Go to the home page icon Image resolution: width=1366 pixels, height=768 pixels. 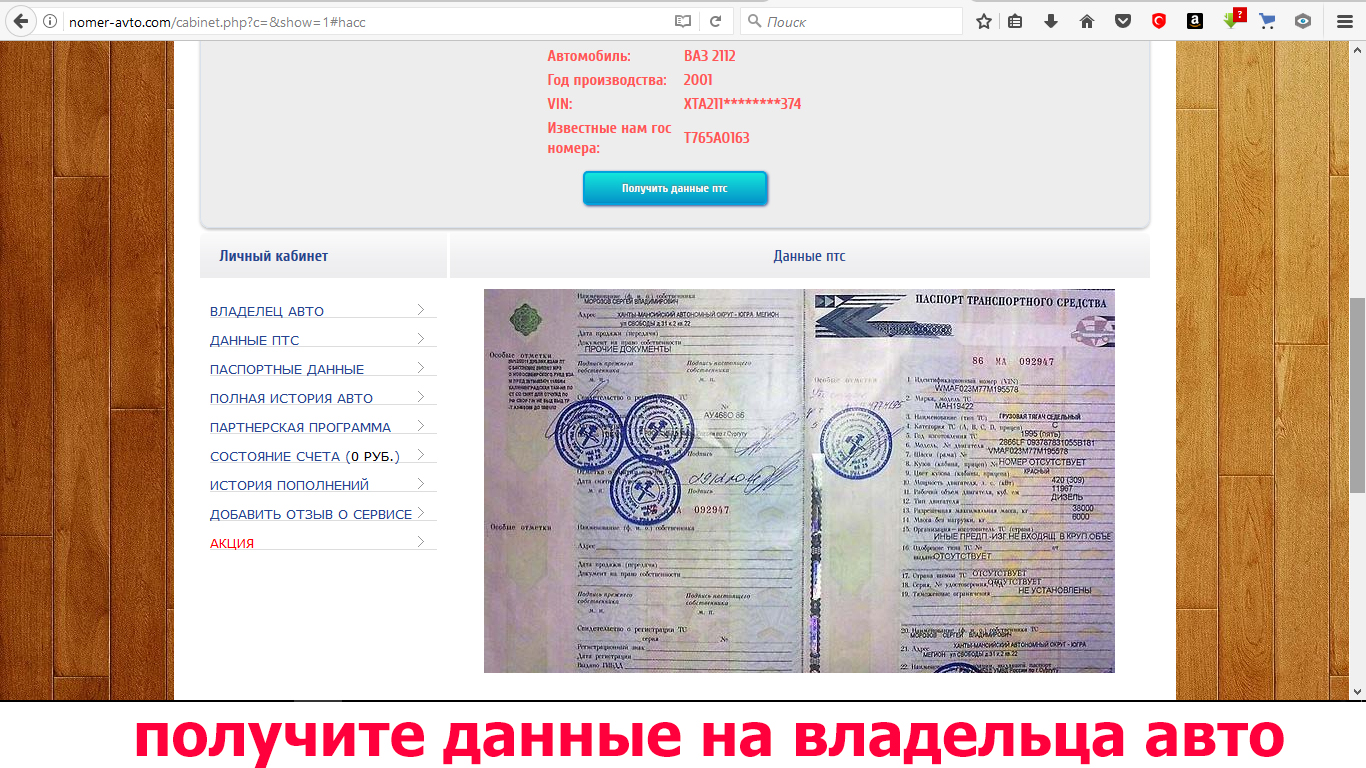[1087, 21]
